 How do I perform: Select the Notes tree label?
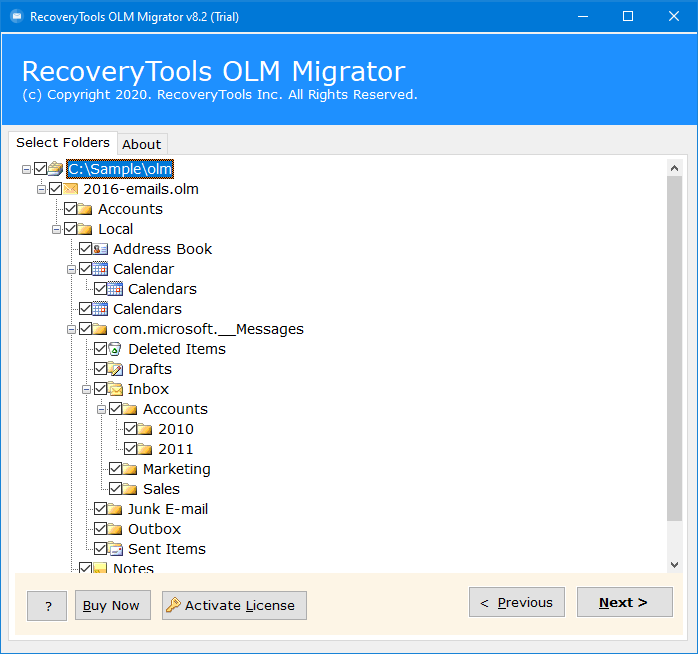[133, 568]
